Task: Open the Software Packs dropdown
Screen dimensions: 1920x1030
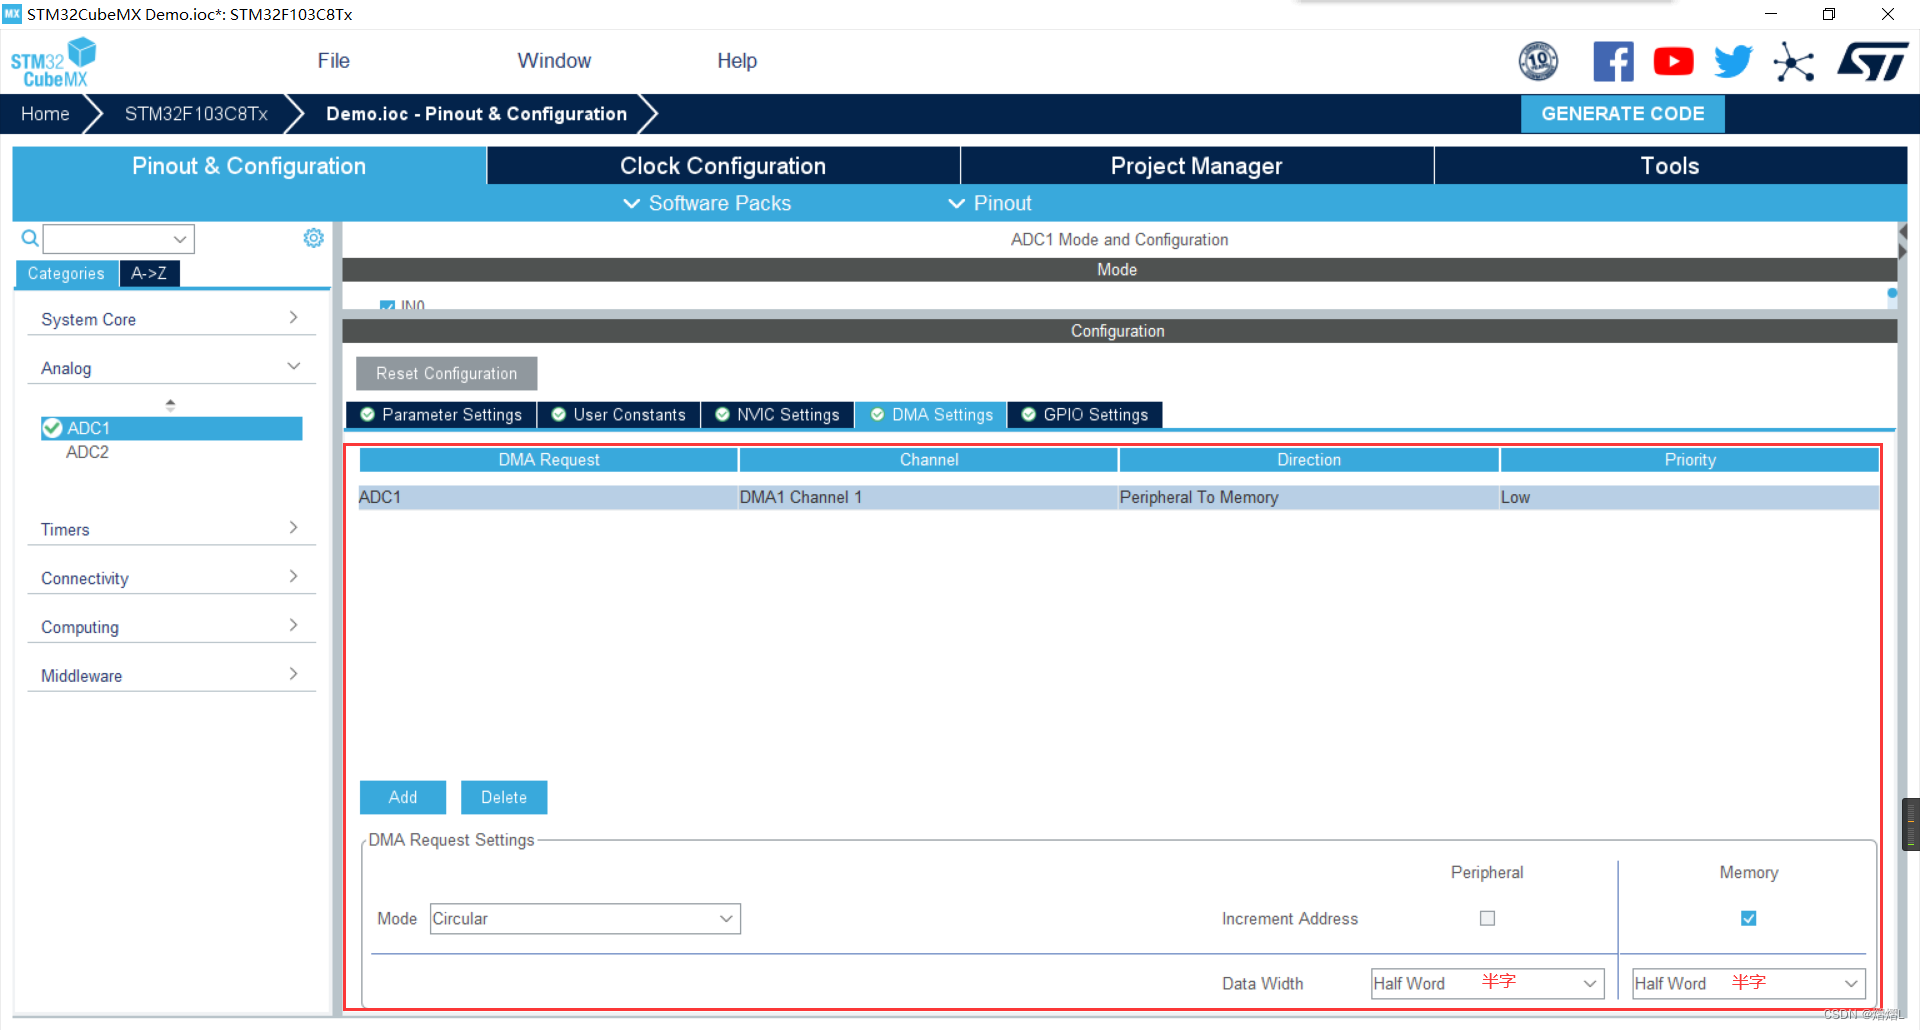Action: 707,203
